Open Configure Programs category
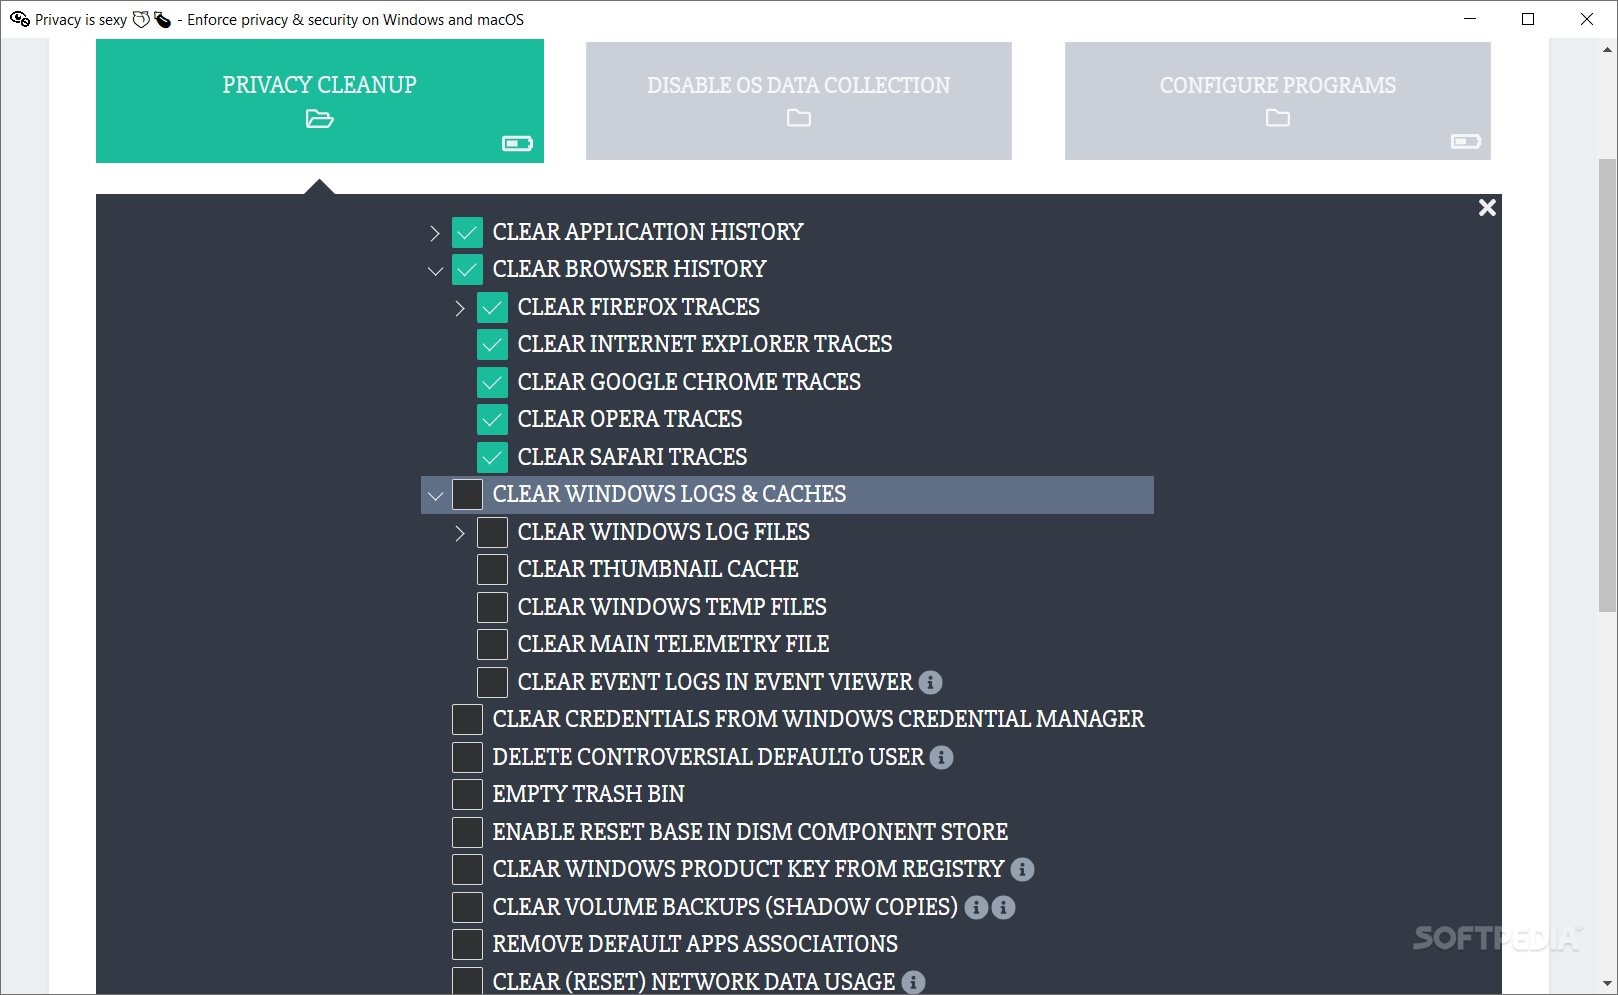Image resolution: width=1618 pixels, height=995 pixels. [x=1277, y=101]
